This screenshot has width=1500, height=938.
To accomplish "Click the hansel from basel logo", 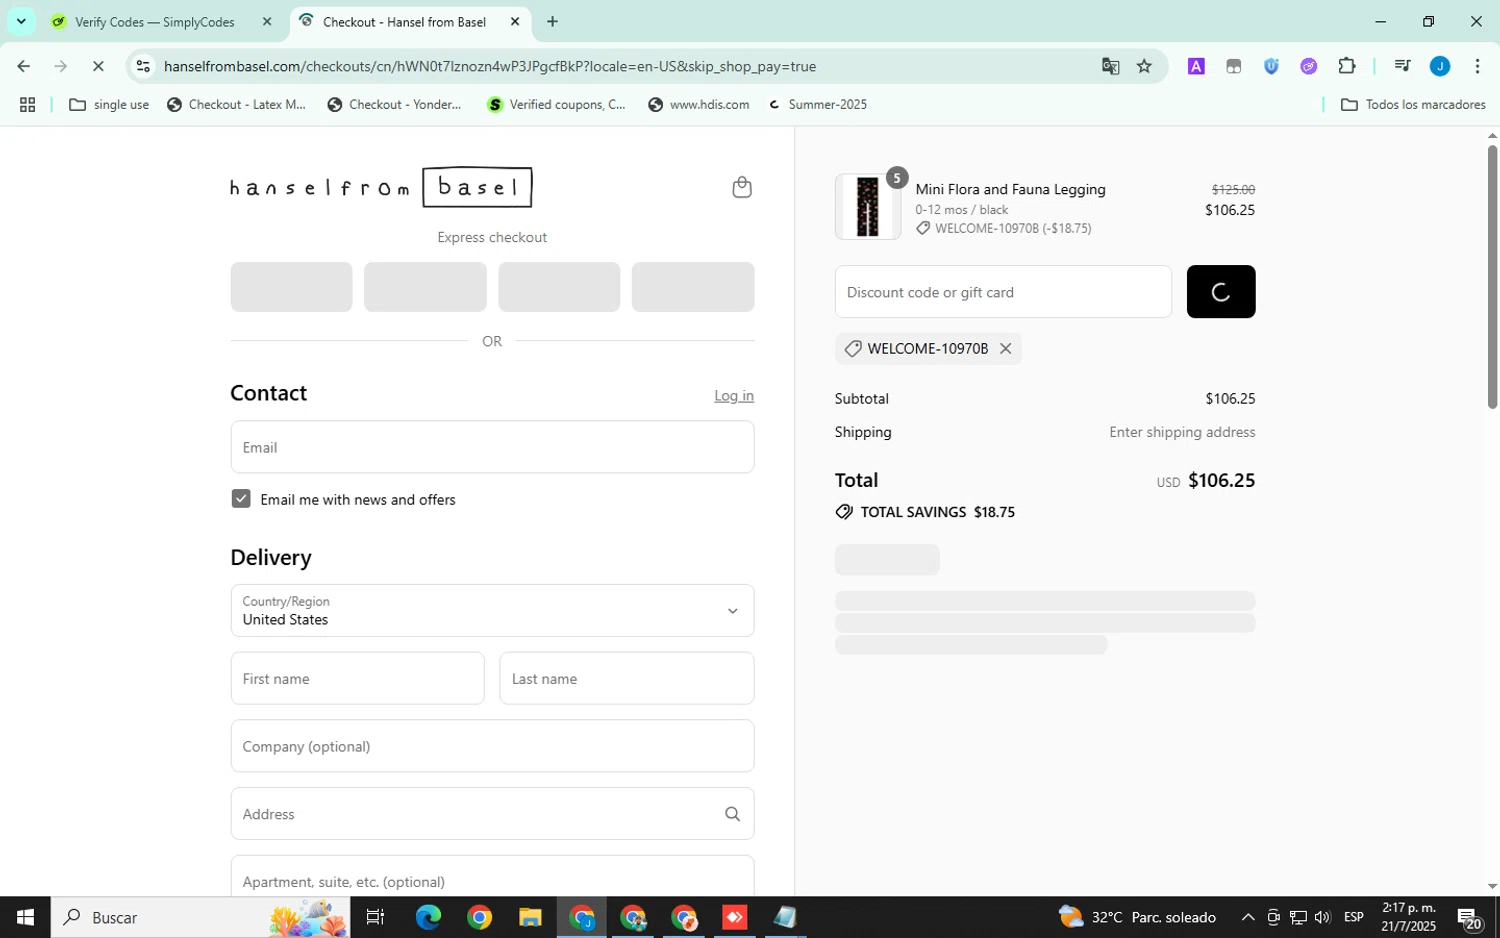I will (381, 187).
